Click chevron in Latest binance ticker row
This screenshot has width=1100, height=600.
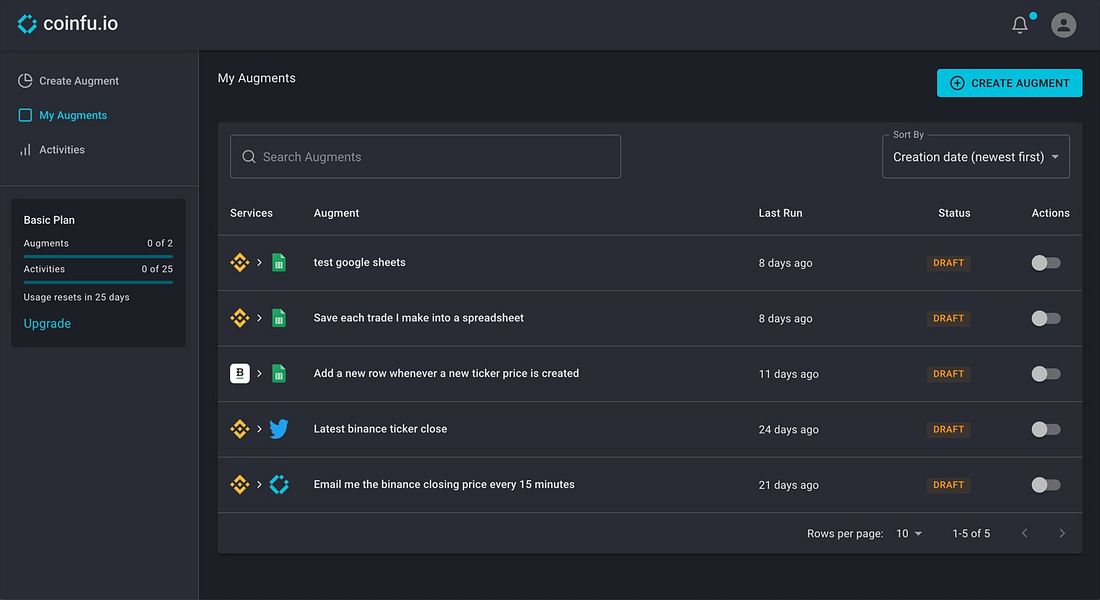pyautogui.click(x=259, y=429)
